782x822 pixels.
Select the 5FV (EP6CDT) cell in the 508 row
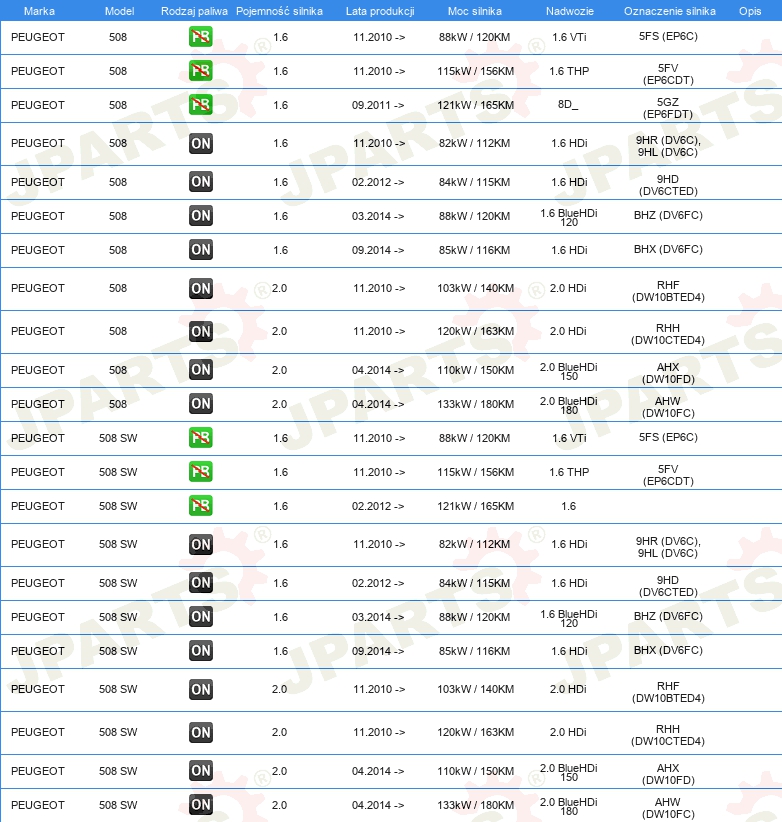pyautogui.click(x=668, y=74)
